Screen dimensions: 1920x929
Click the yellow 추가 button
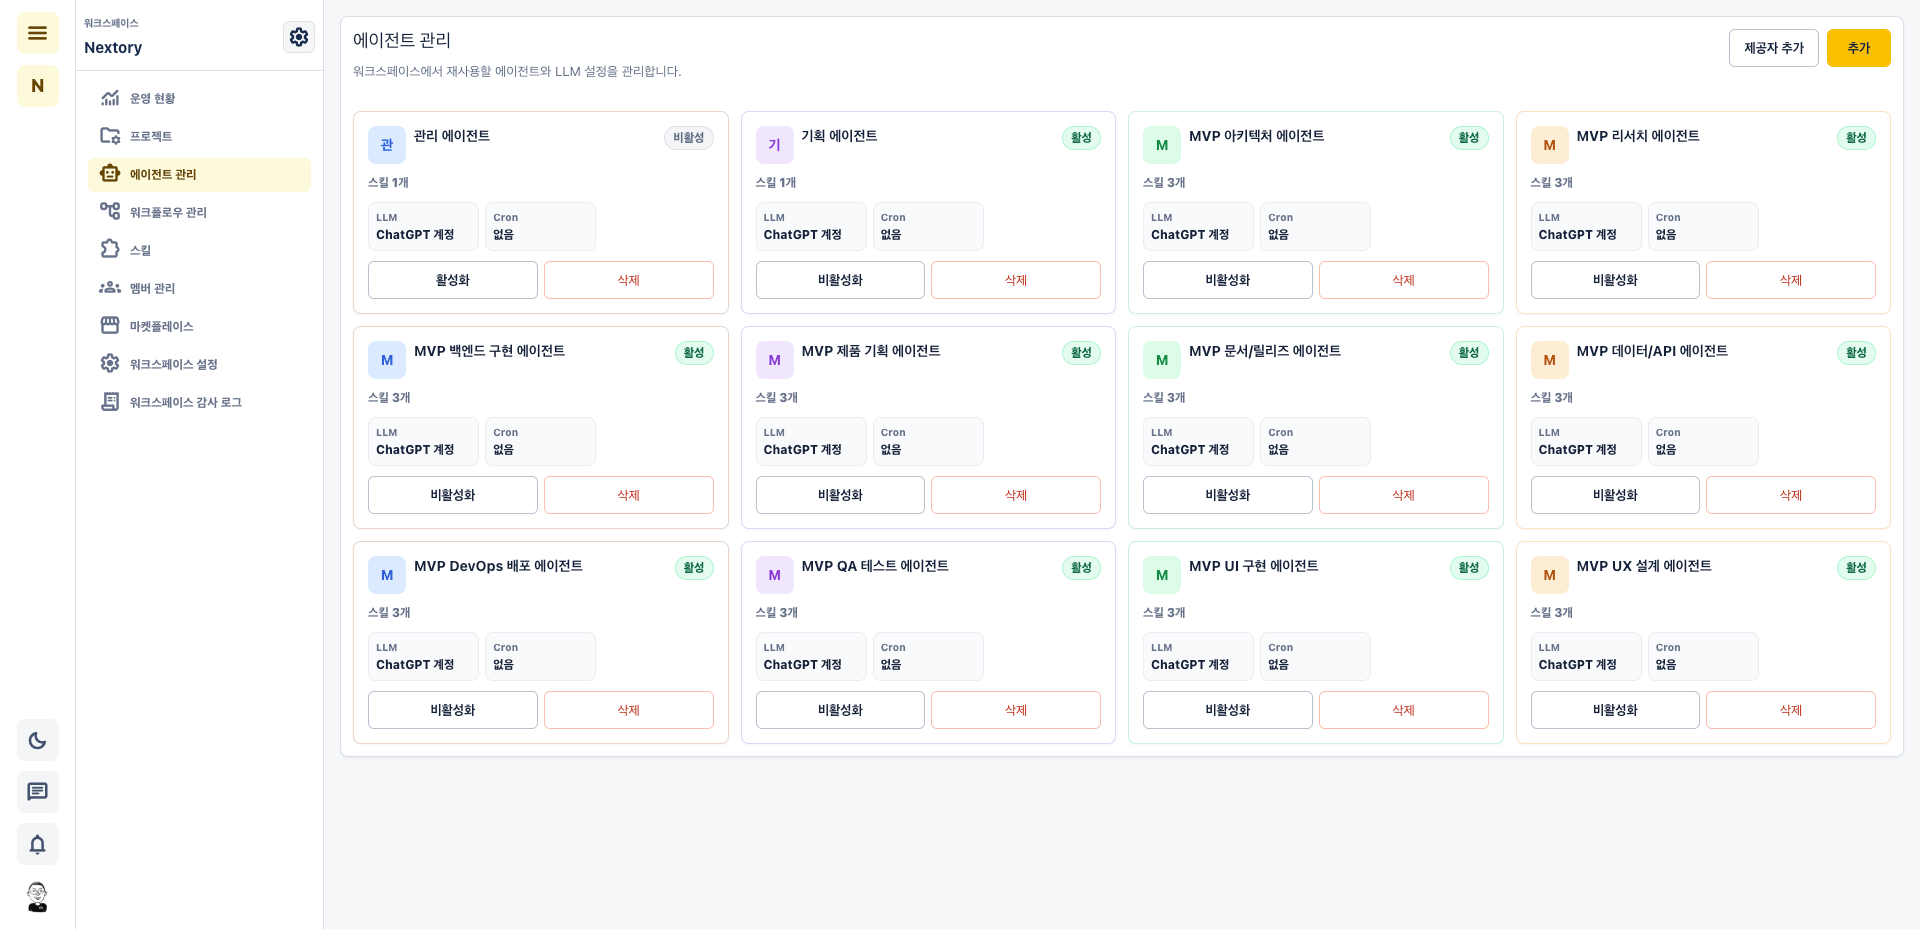click(x=1859, y=48)
